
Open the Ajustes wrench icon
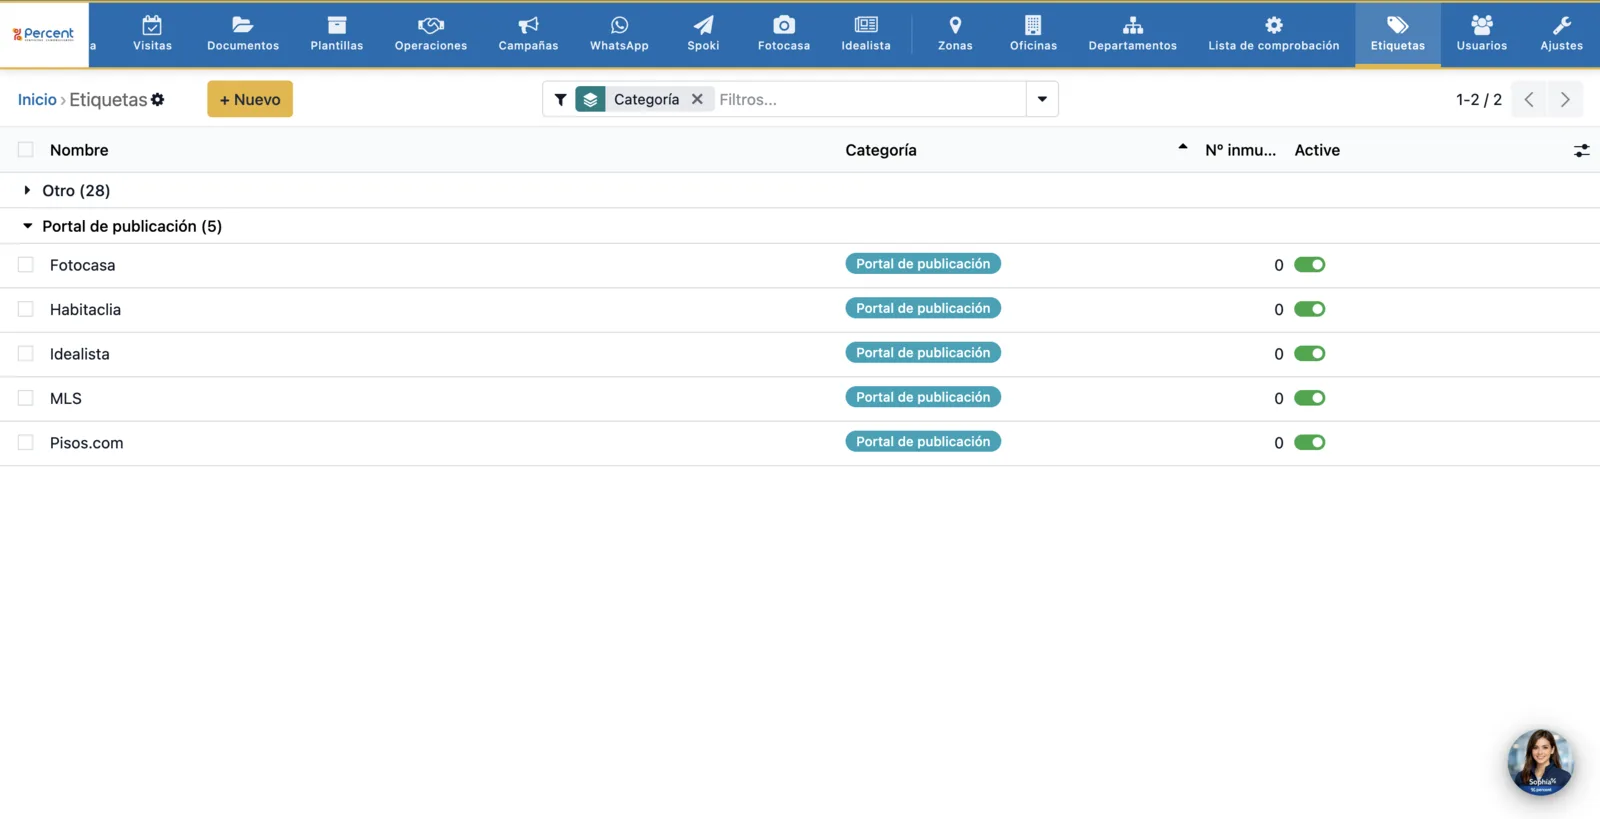1562,25
